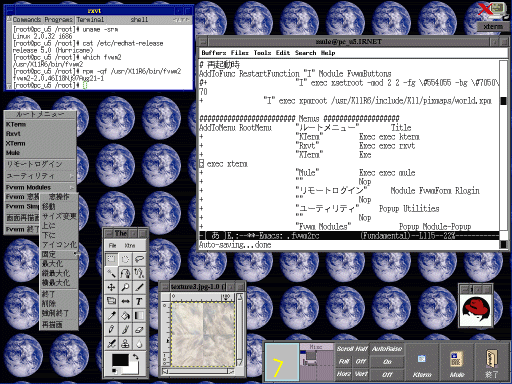Choose アイコン化 from window operations menu
Viewport: 512px width, 384px height.
coord(59,244)
